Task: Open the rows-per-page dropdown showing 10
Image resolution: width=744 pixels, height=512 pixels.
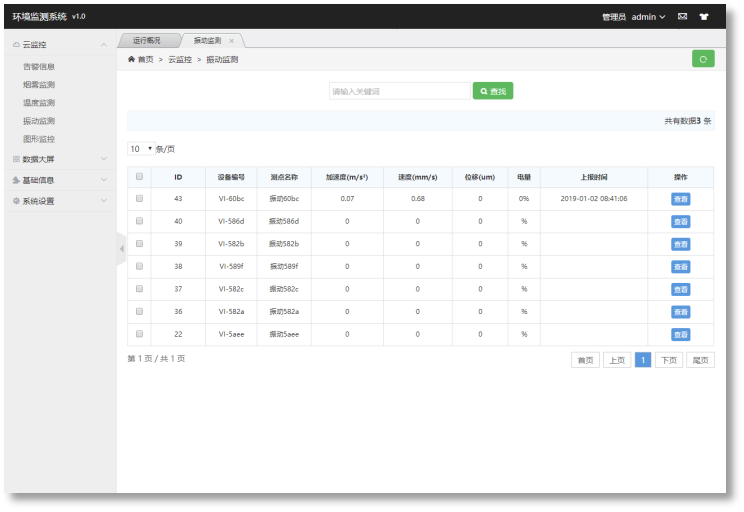Action: click(x=140, y=149)
